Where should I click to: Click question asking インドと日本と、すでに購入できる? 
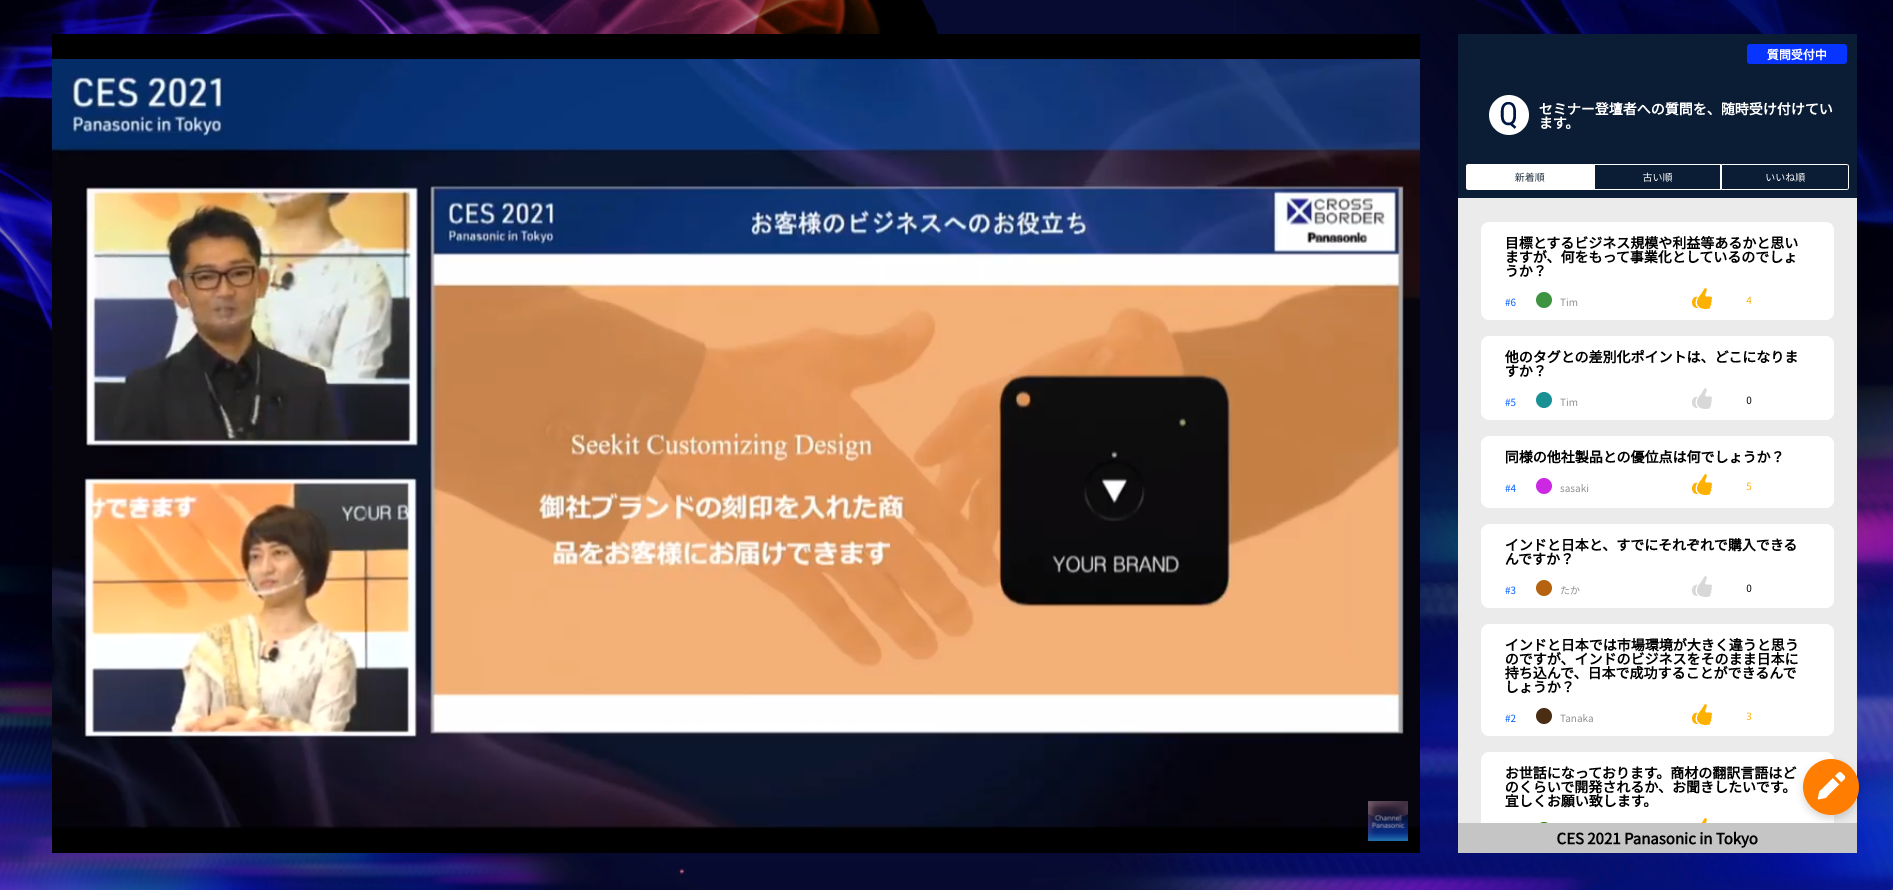1651,551
